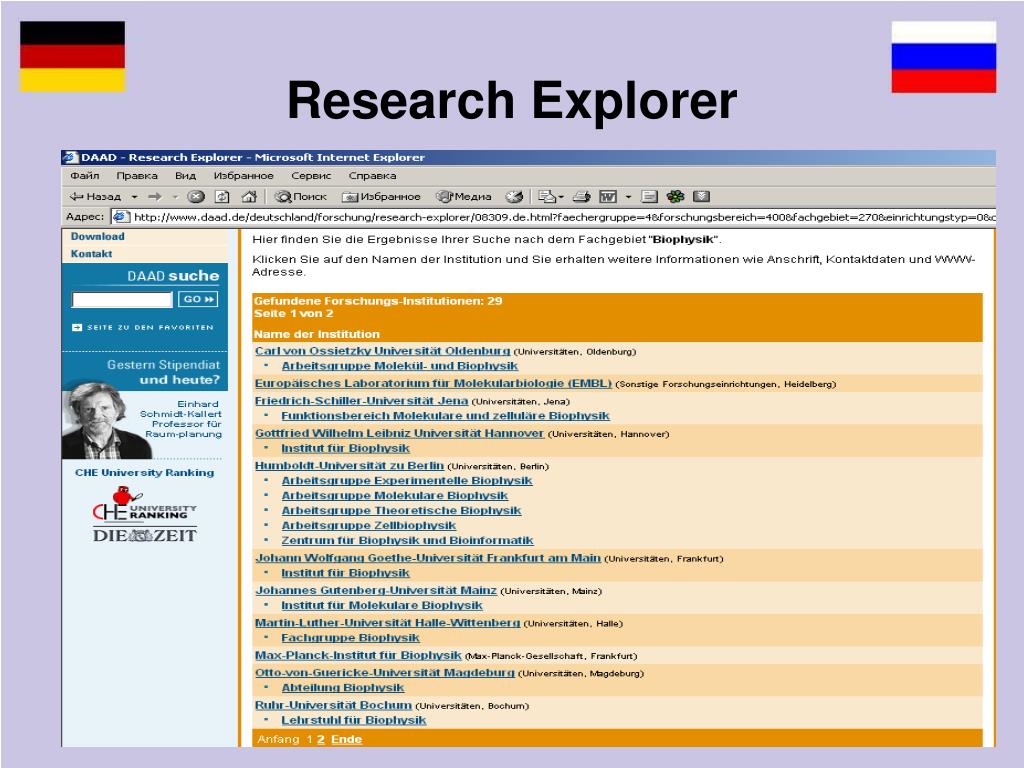Open Otto-von-Guericke-Universität Magdeburg link
Screen dimensions: 1024x768
(x=385, y=673)
